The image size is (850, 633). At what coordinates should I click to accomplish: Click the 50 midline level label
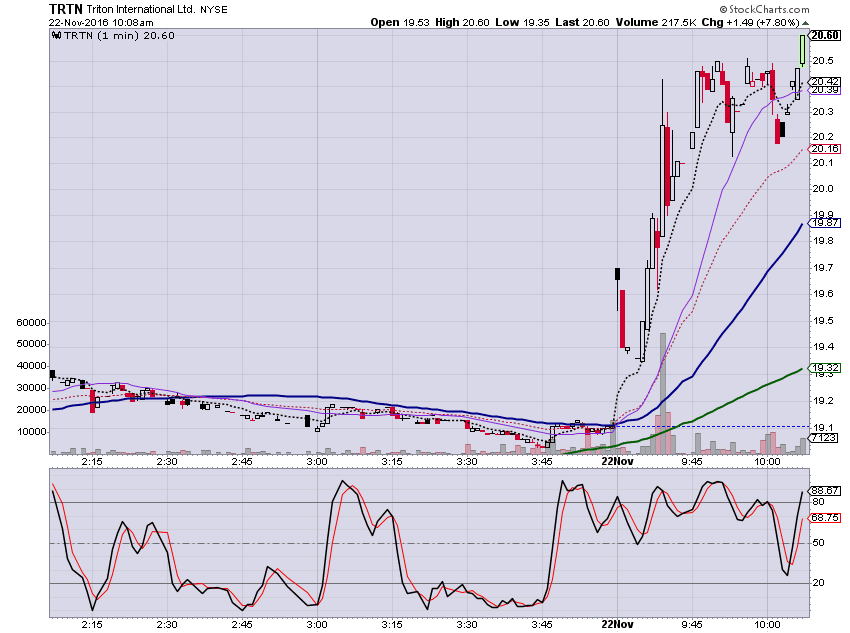coord(819,542)
